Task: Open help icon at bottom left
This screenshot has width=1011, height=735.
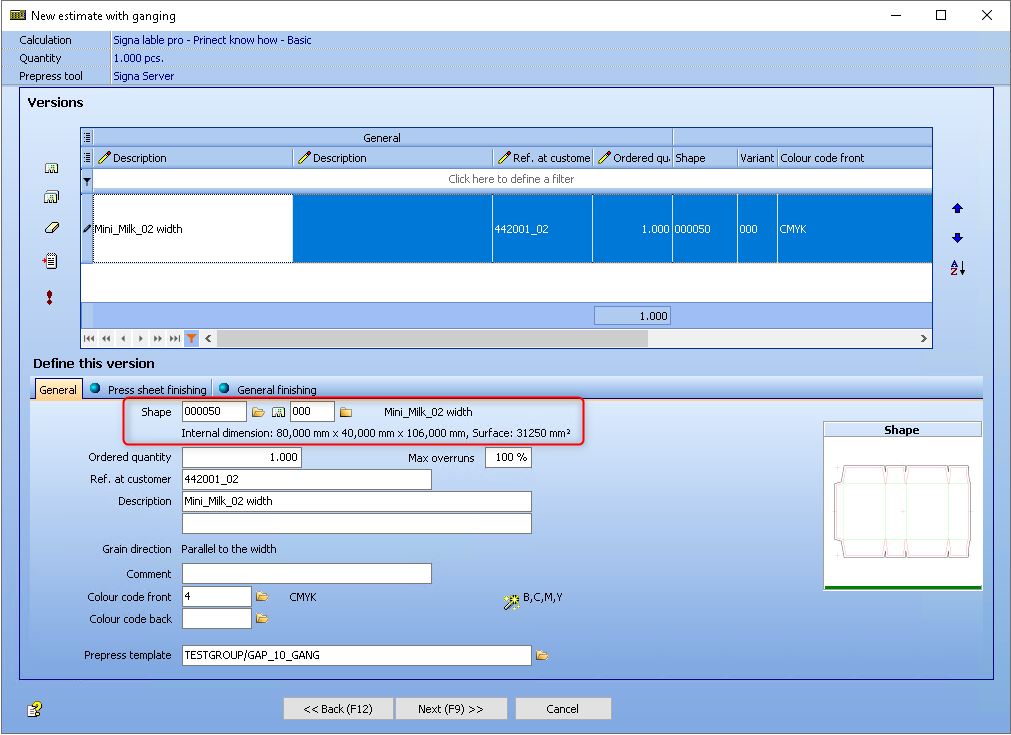Action: click(34, 710)
